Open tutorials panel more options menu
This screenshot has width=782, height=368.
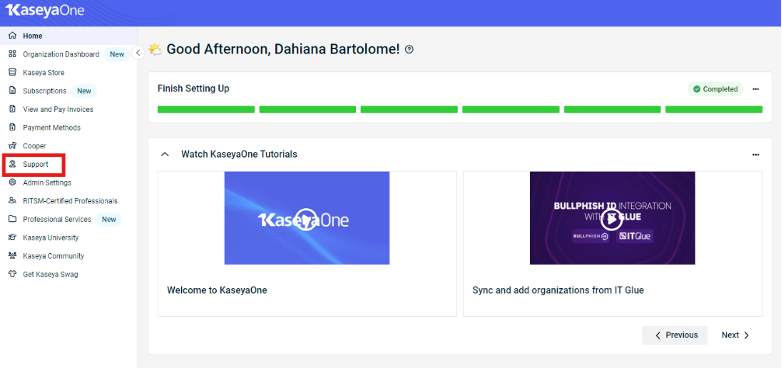[x=756, y=155]
